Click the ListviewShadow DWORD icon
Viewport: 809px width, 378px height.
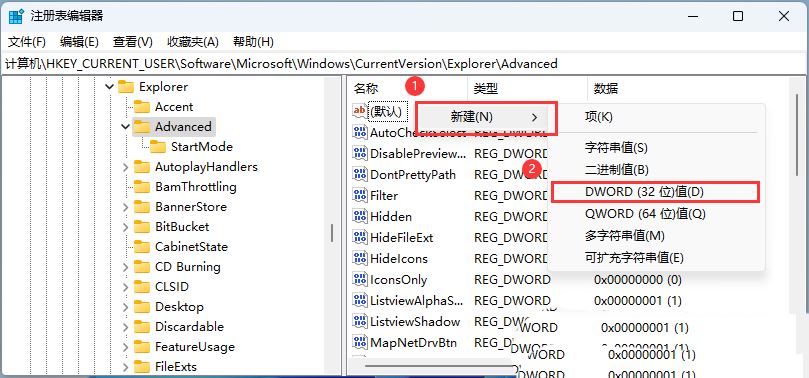pyautogui.click(x=360, y=321)
